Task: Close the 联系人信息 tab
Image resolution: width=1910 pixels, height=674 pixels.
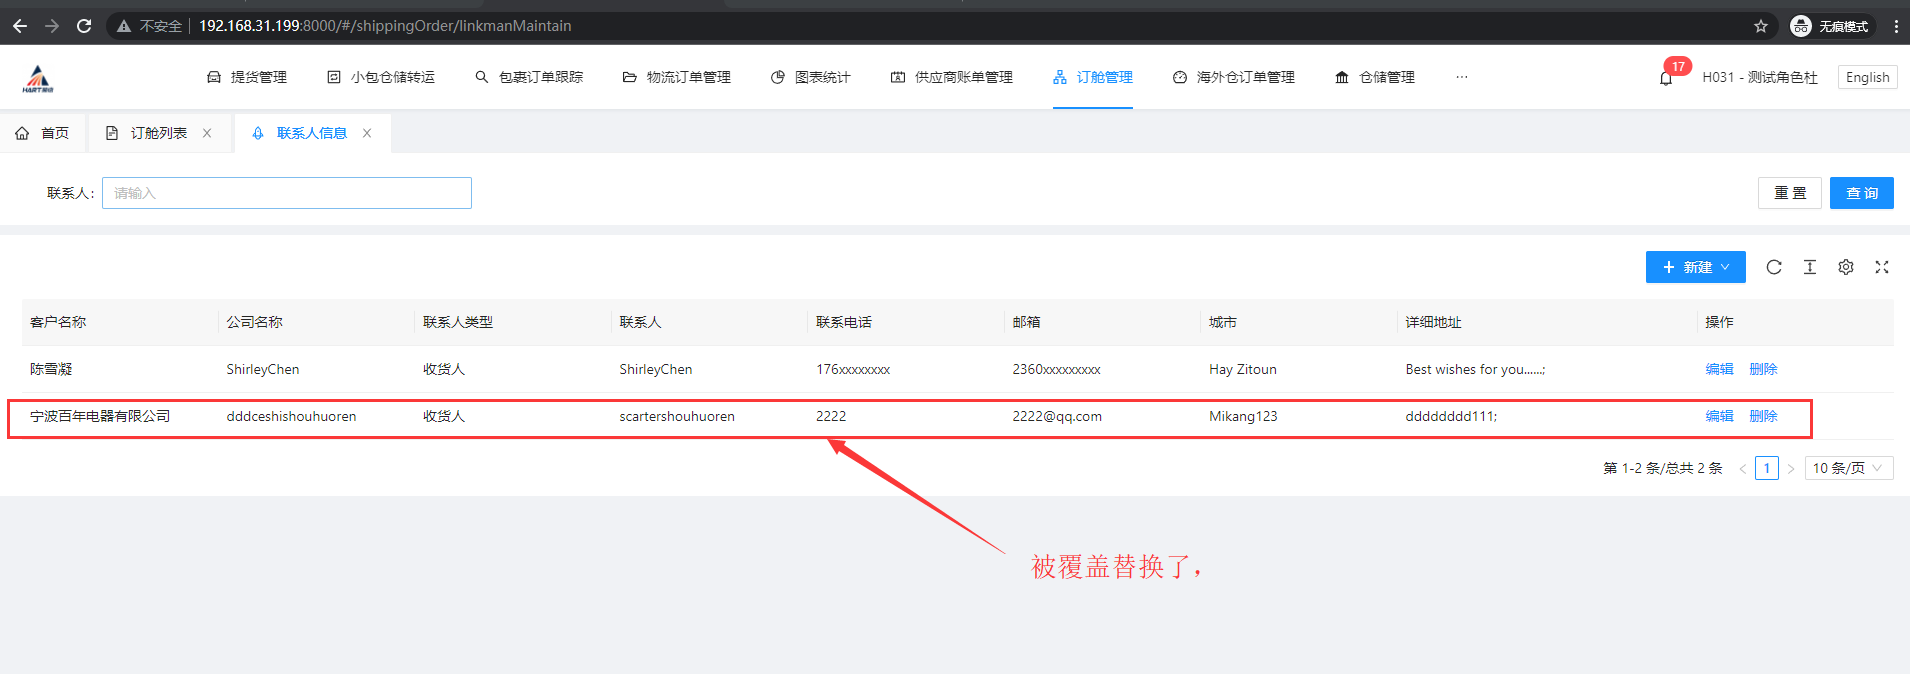Action: [367, 133]
